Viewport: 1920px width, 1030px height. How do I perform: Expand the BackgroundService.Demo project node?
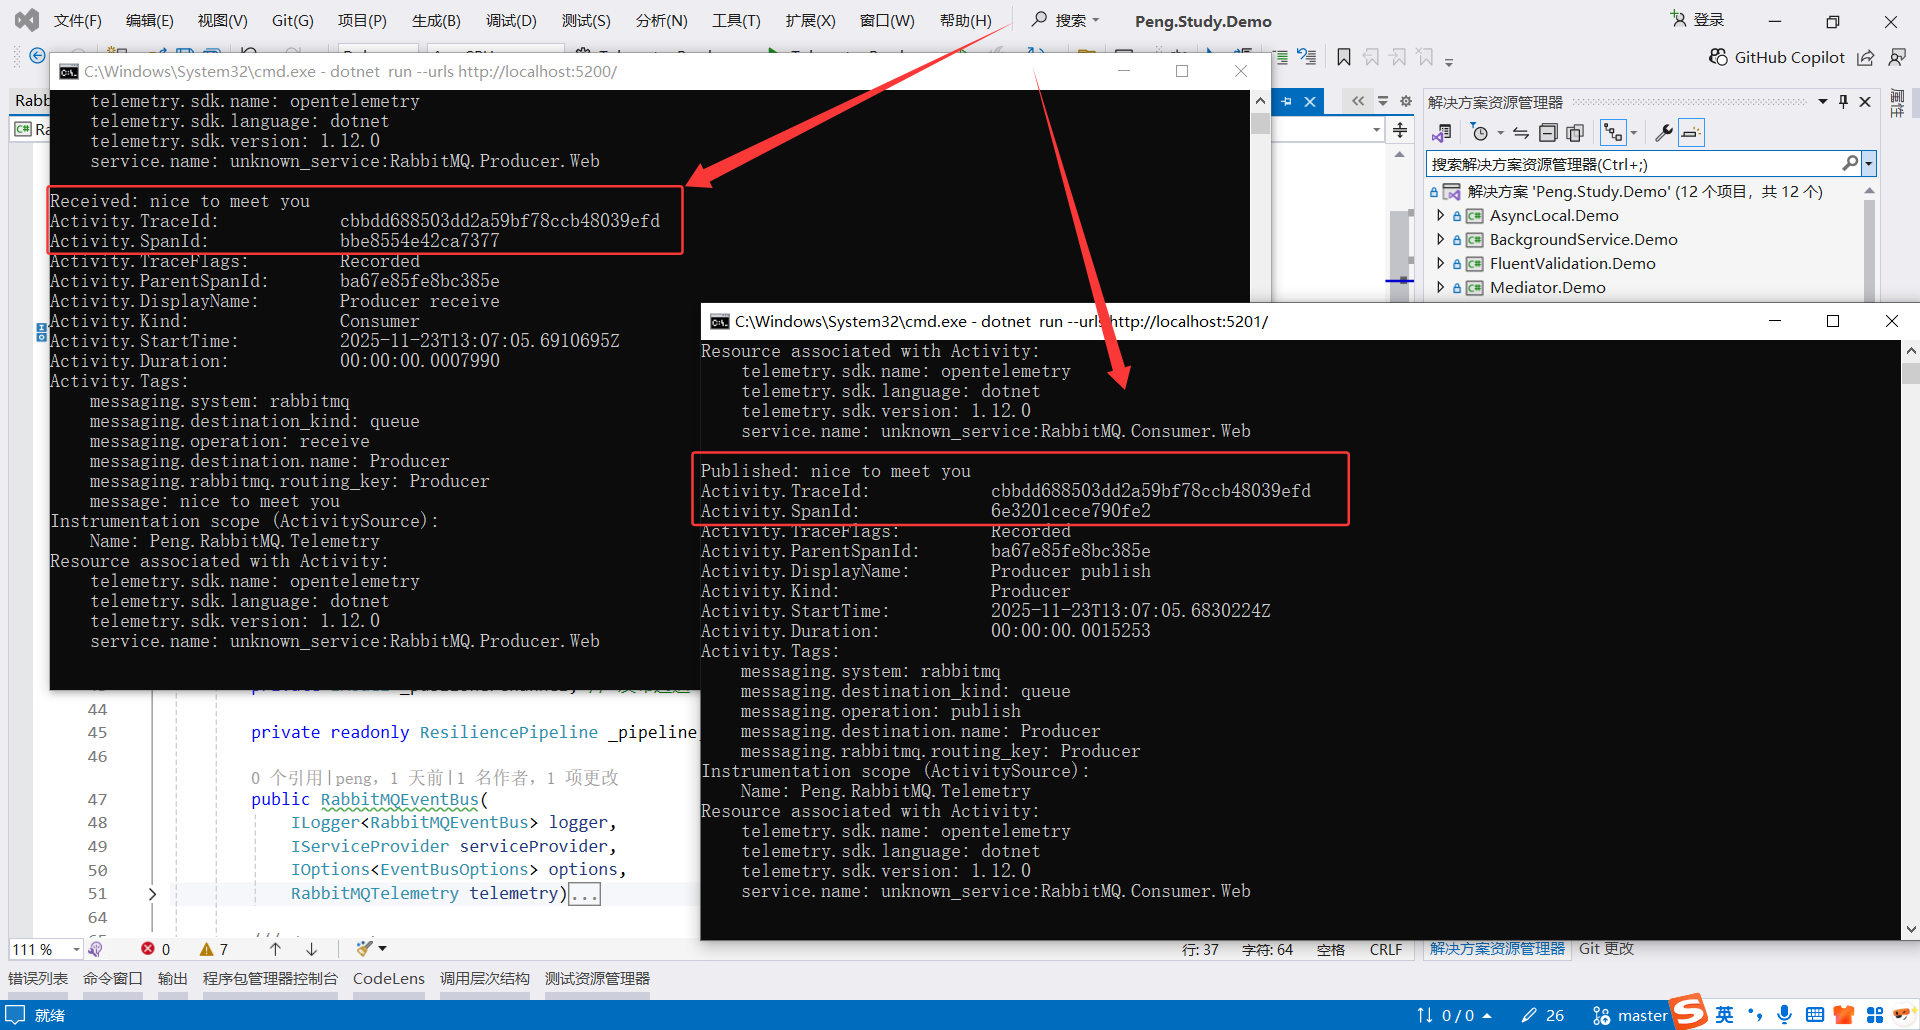(1440, 239)
